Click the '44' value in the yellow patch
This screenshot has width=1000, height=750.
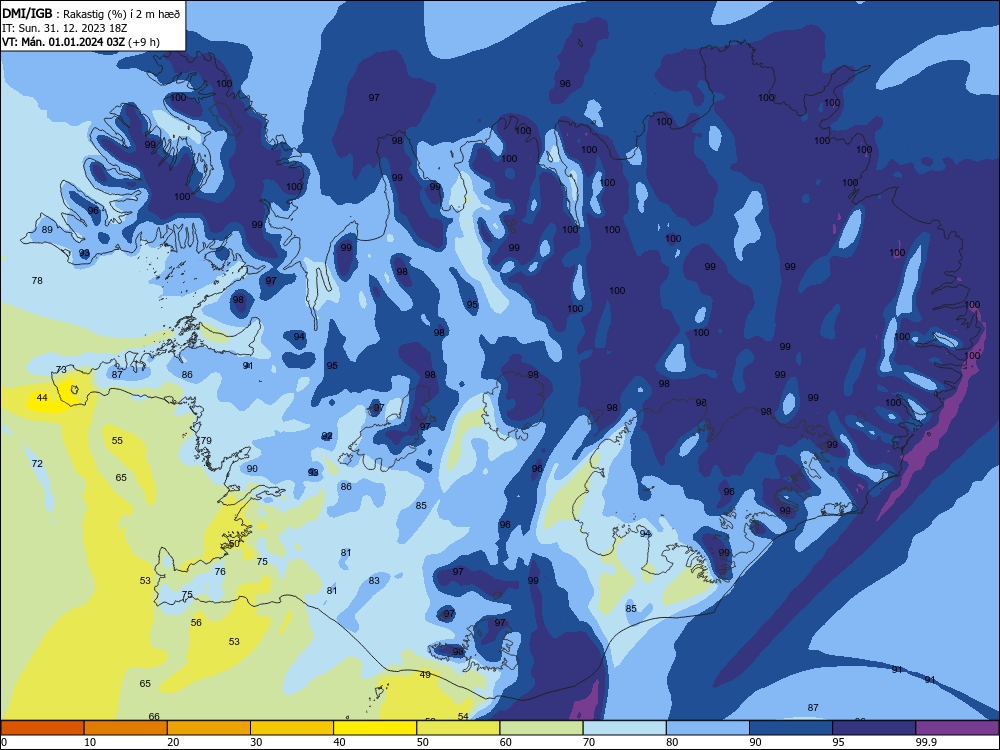[x=42, y=398]
